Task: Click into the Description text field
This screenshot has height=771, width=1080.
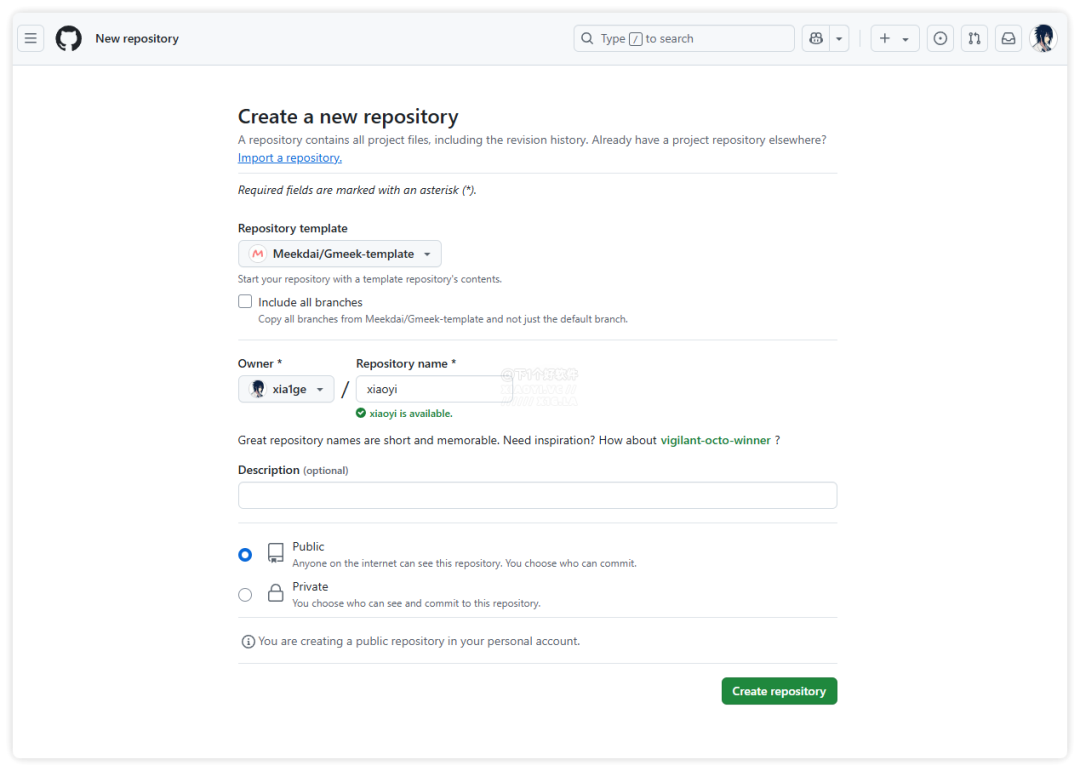Action: click(537, 495)
